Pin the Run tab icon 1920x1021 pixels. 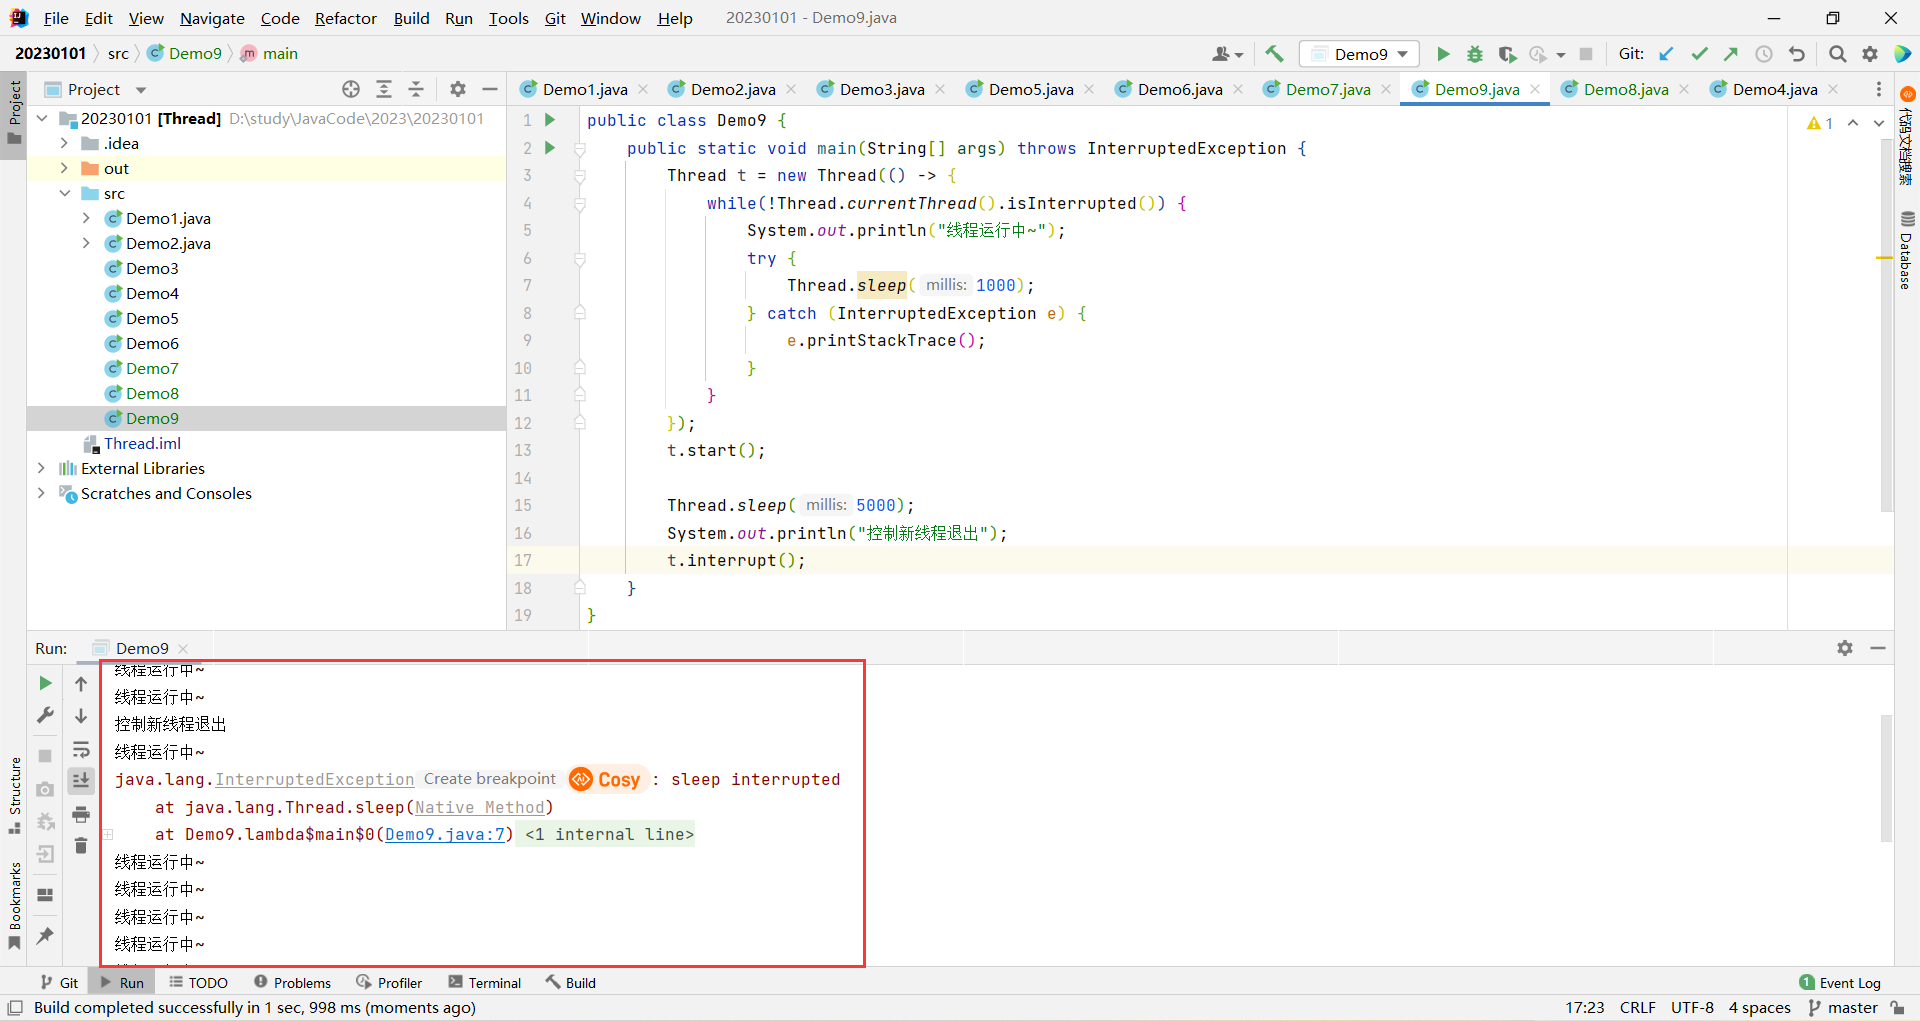coord(45,936)
